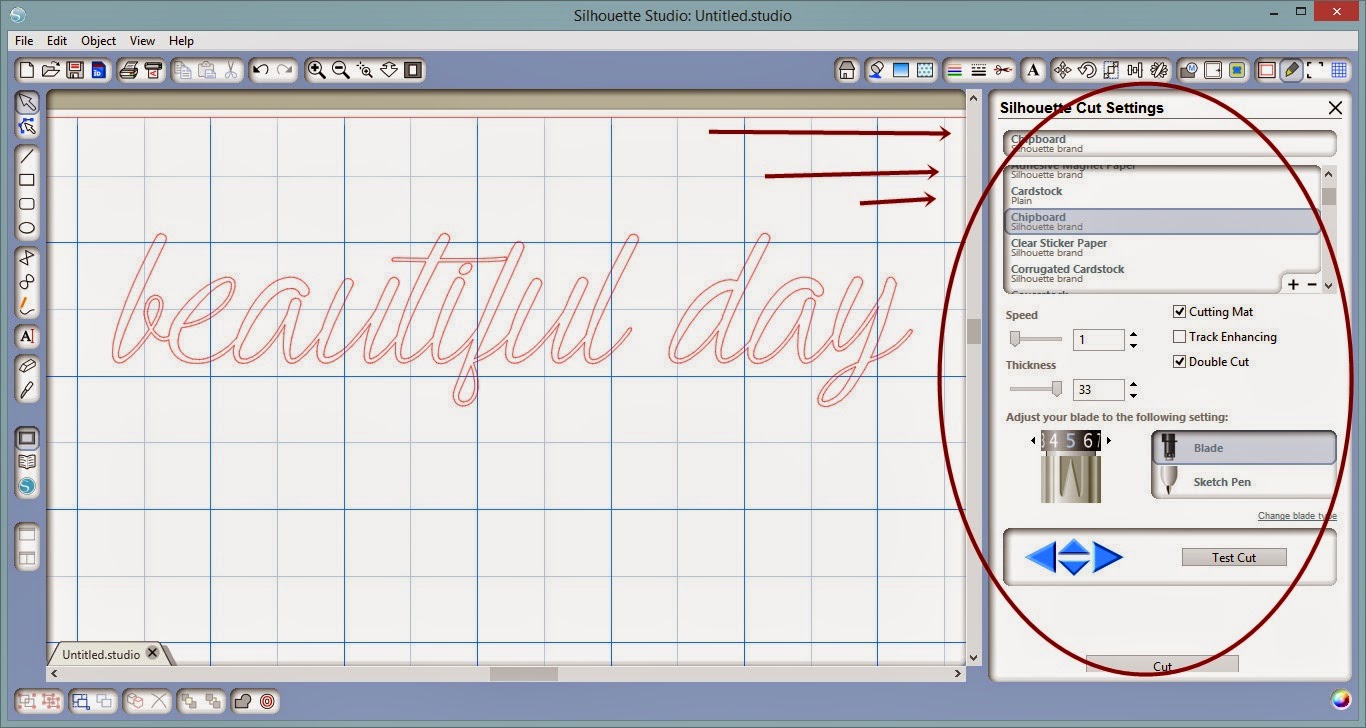Screen dimensions: 1366x728
Task: Remove a material type with minus button
Action: click(1312, 285)
